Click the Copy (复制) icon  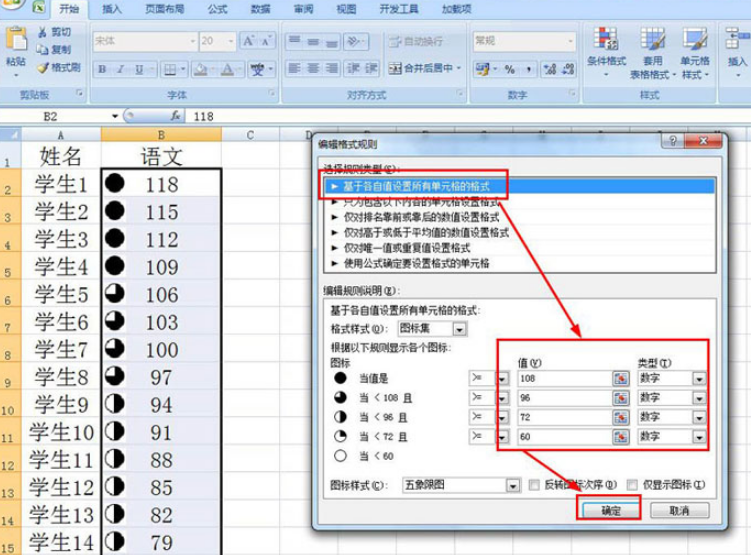pos(43,49)
